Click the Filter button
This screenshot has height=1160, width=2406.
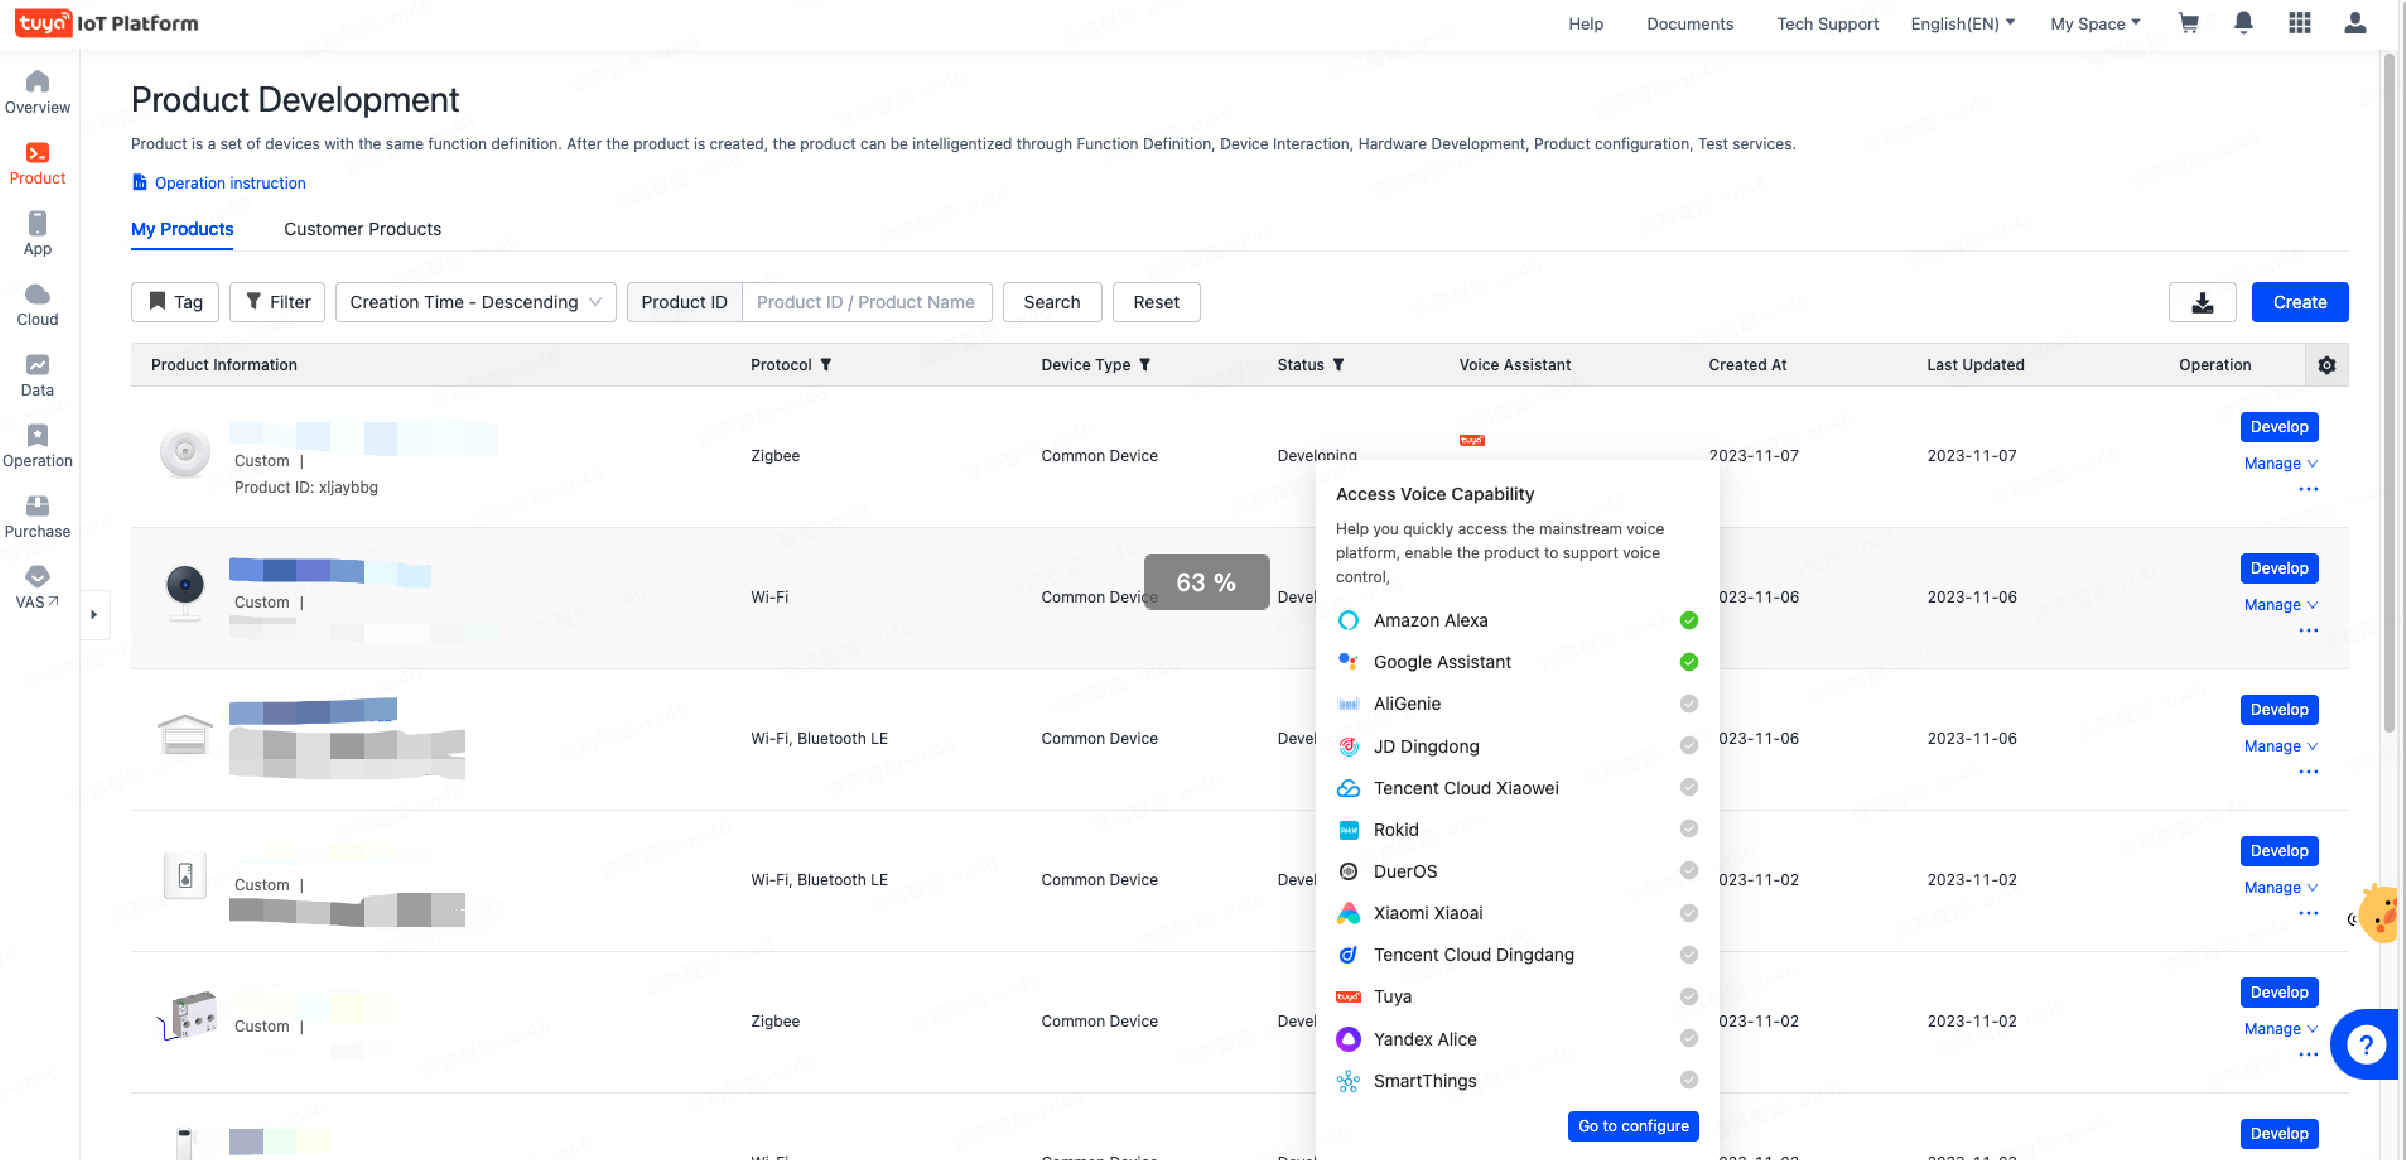coord(277,302)
